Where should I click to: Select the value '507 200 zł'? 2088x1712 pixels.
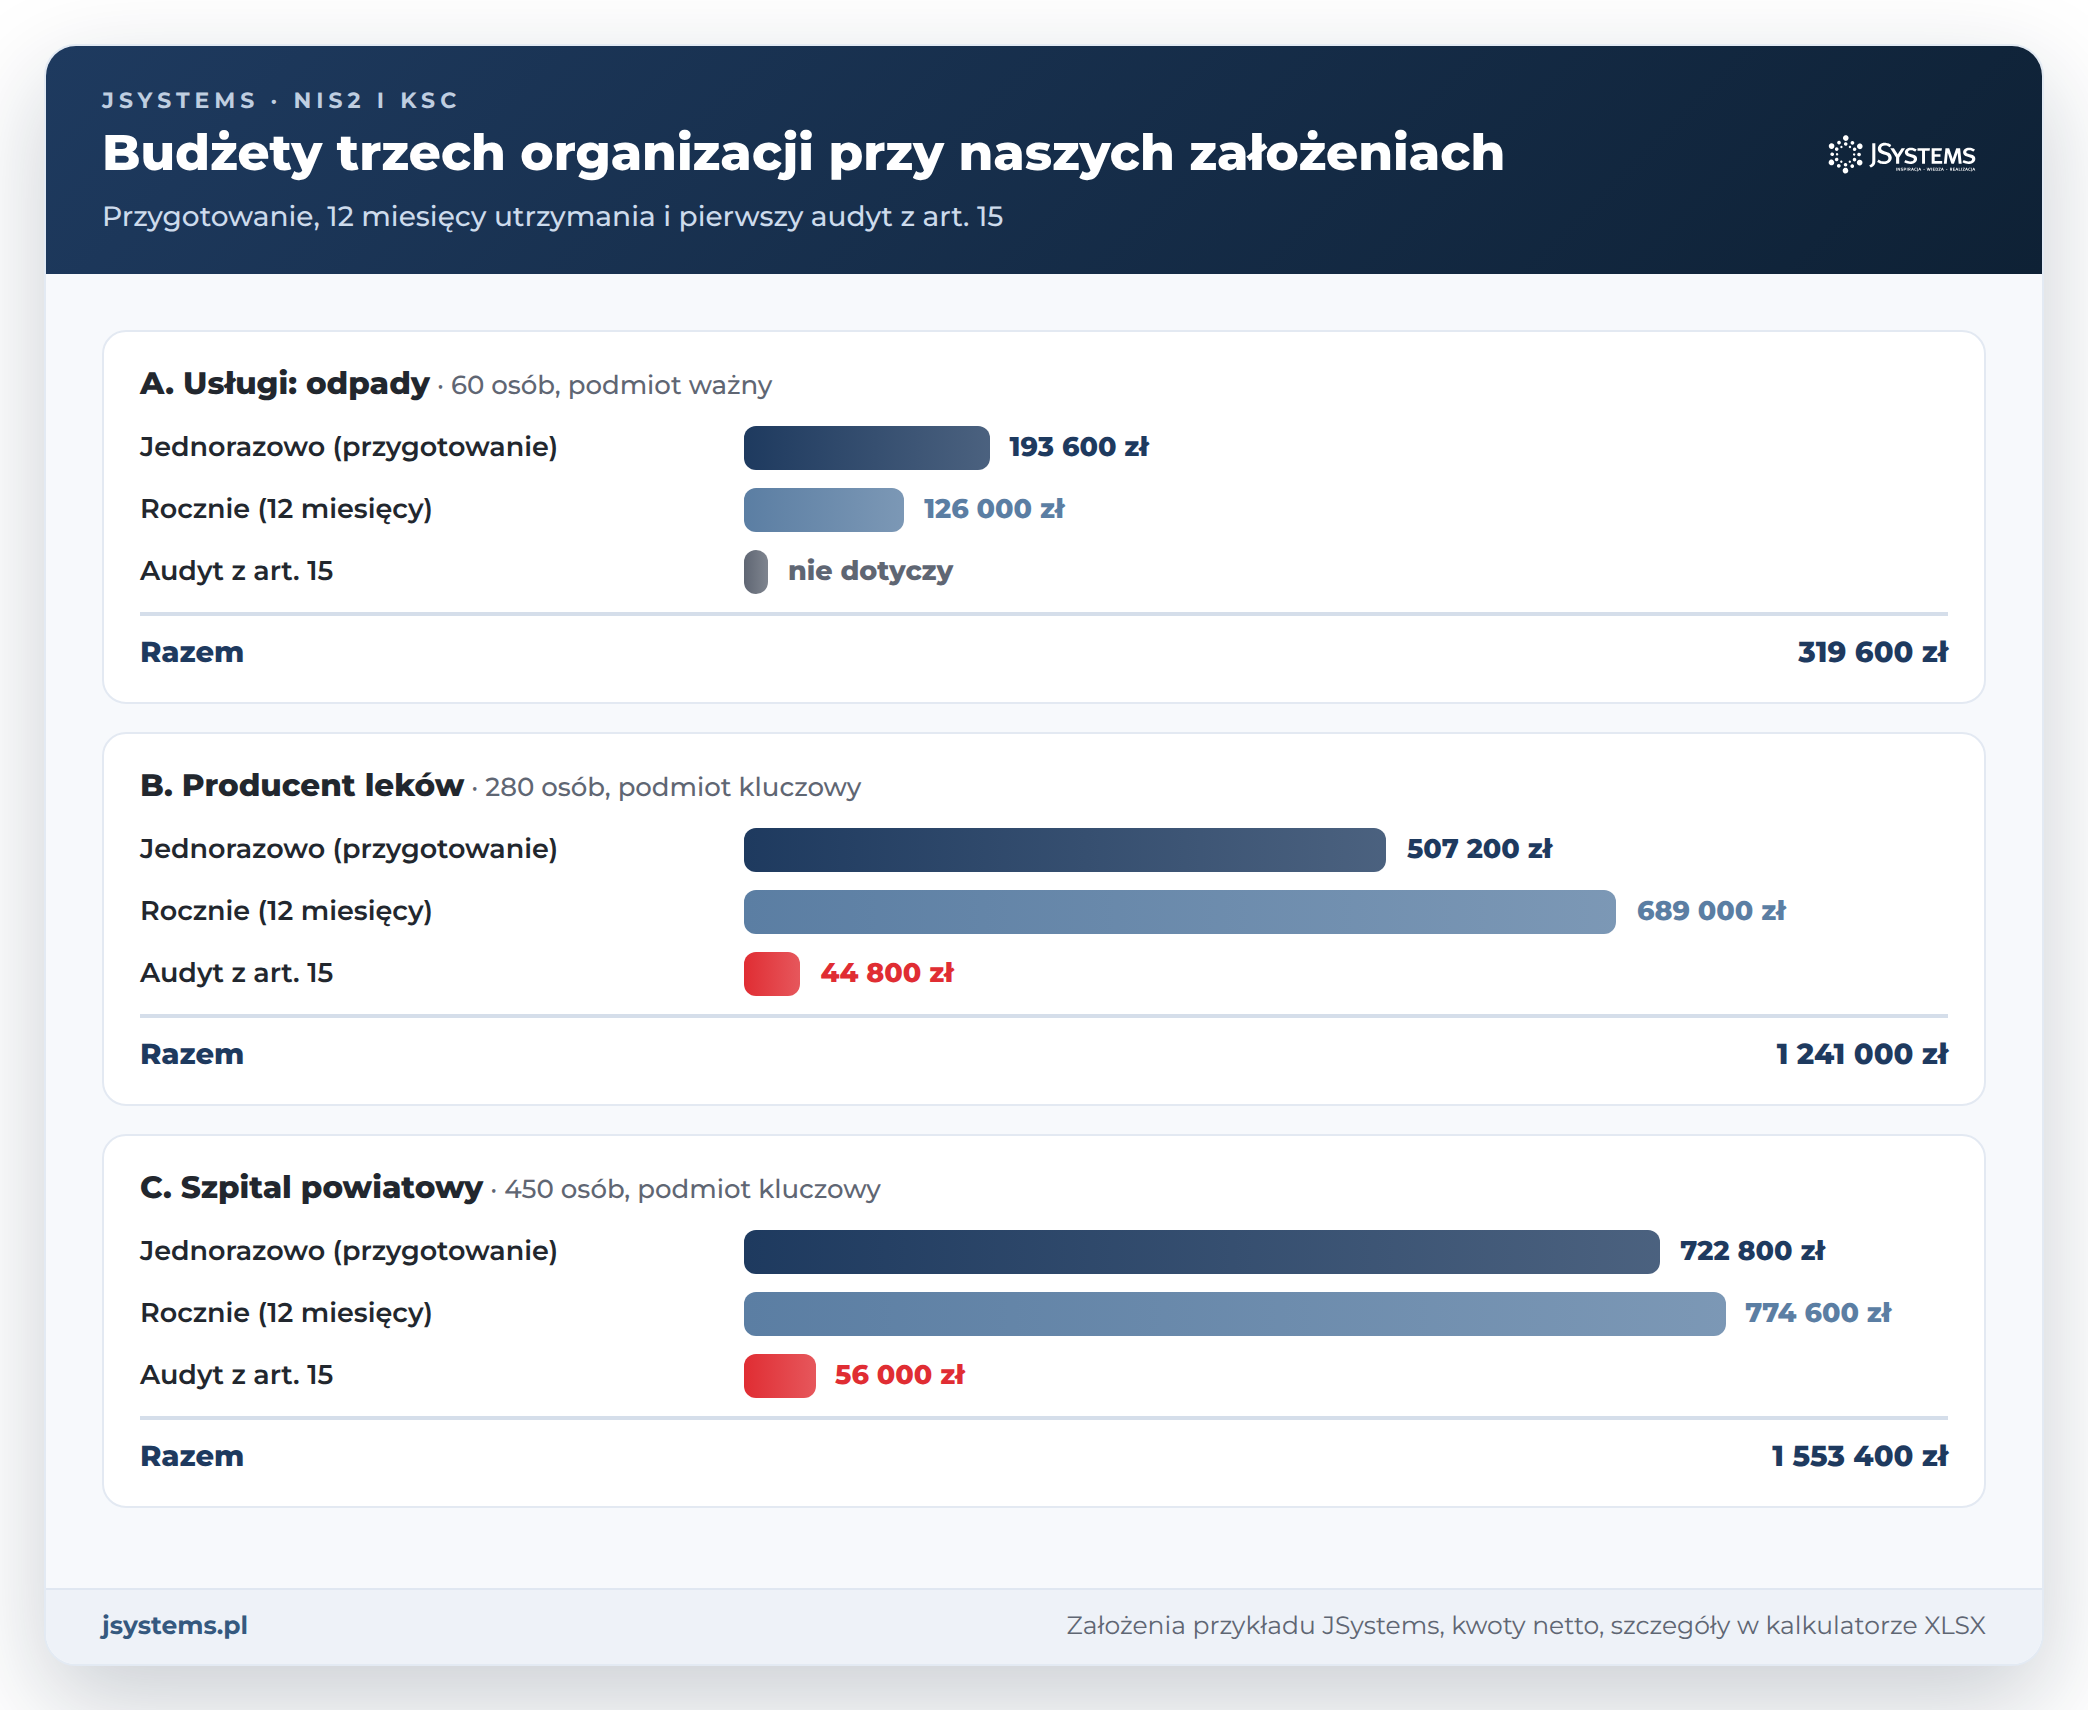point(1480,849)
